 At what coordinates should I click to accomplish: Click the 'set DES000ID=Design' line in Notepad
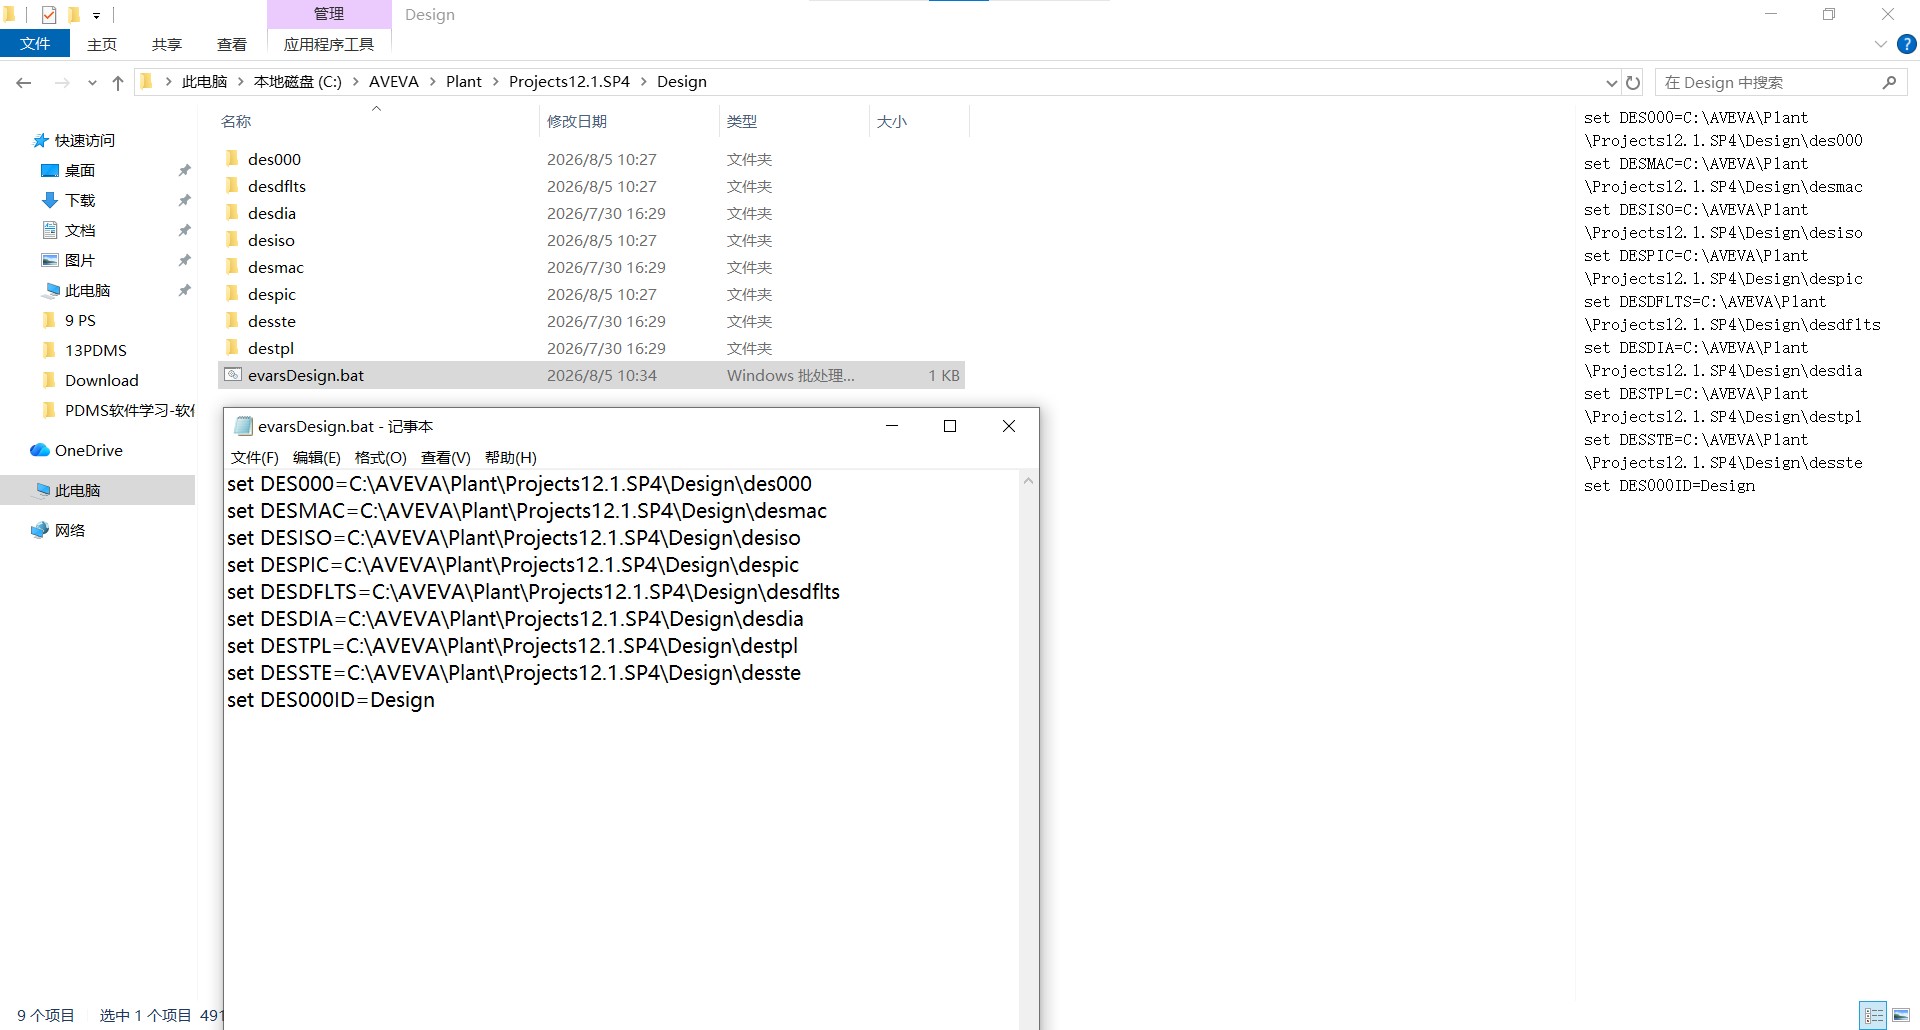331,700
